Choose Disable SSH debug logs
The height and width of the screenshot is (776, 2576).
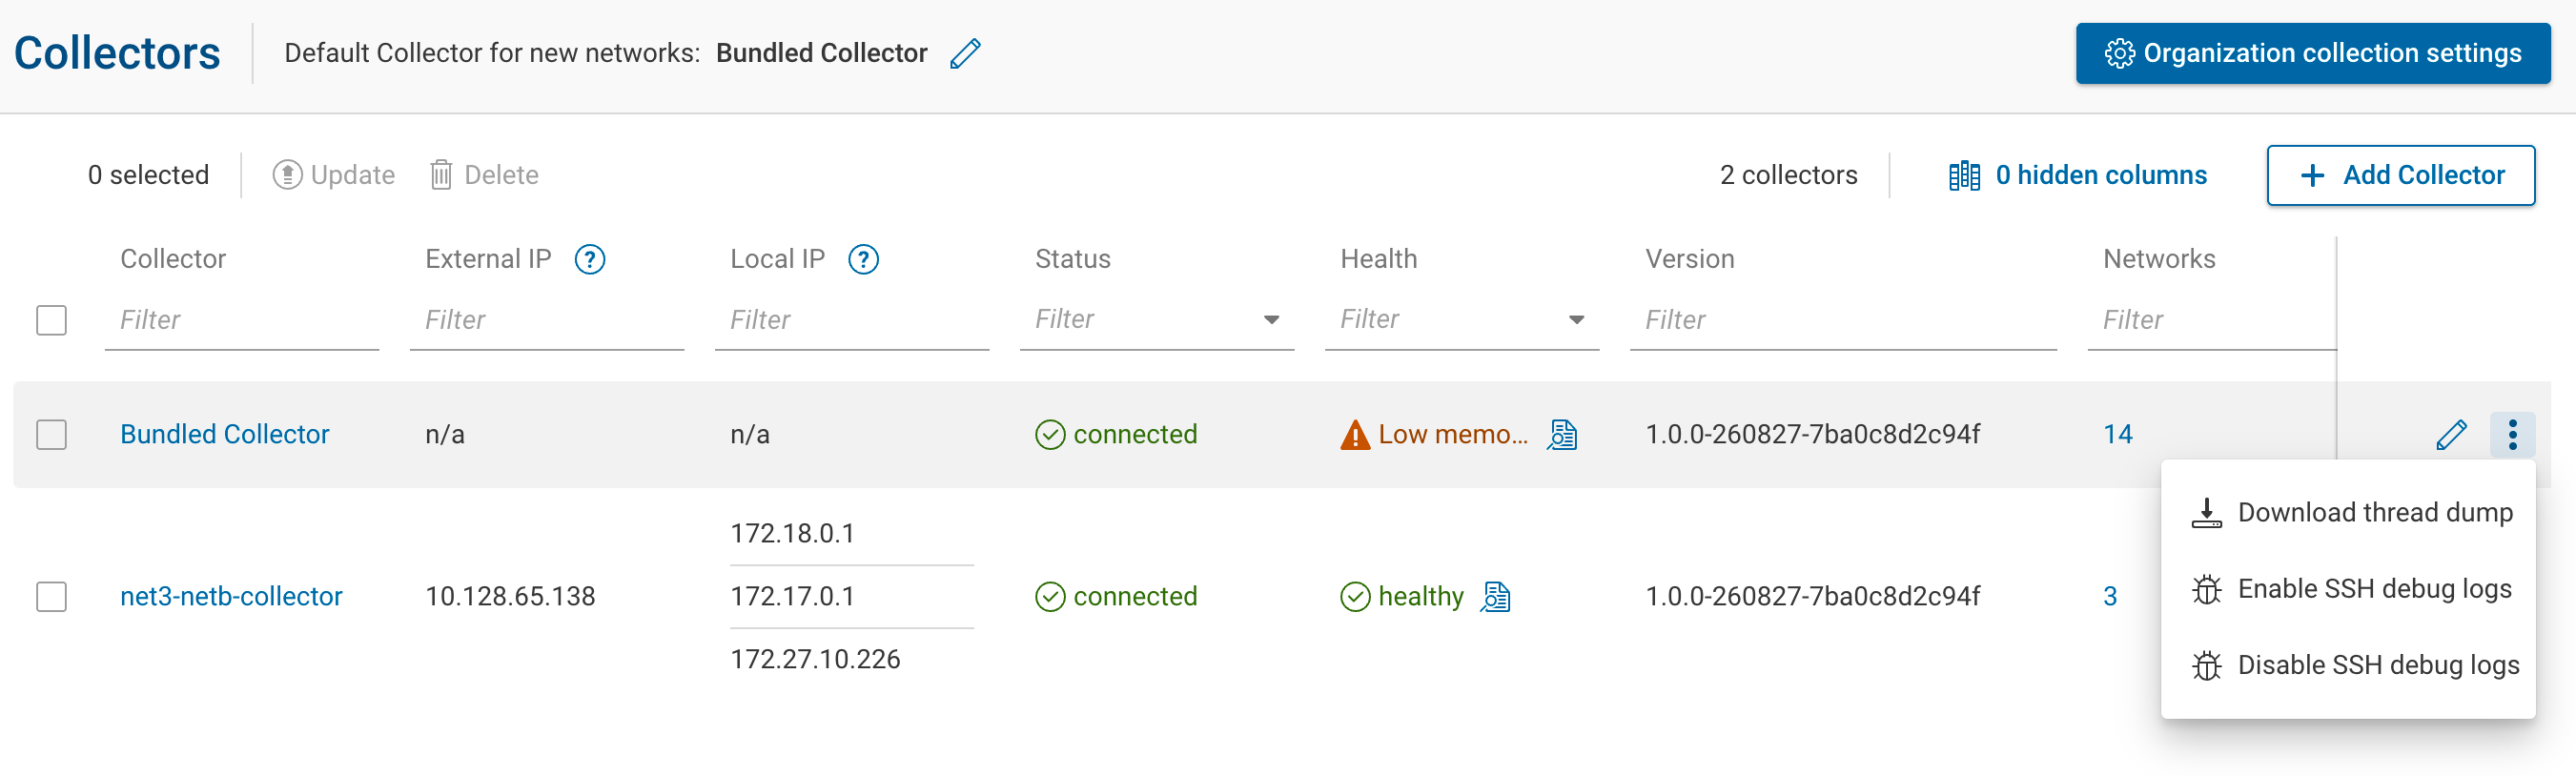2348,665
